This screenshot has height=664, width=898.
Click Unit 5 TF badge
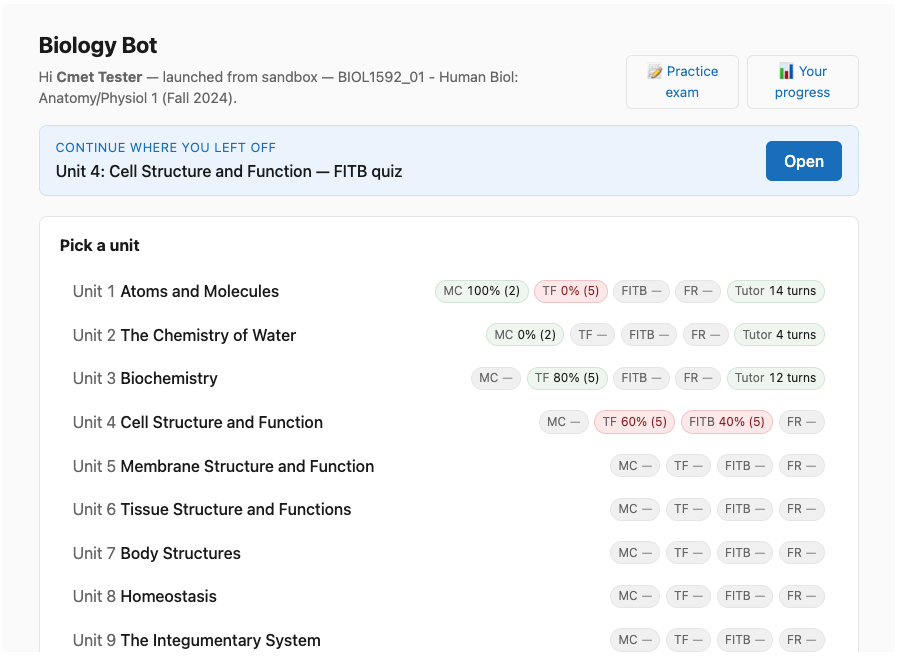pyautogui.click(x=688, y=466)
